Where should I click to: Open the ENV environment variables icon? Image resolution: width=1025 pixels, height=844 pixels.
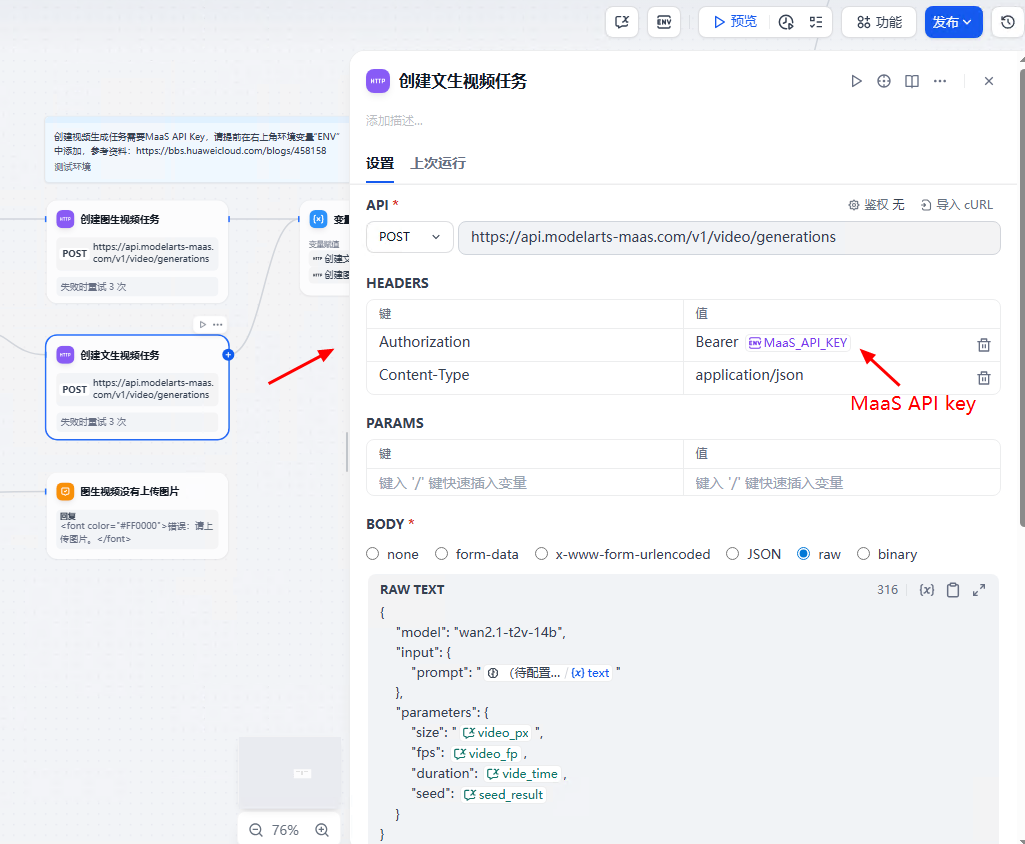[664, 22]
